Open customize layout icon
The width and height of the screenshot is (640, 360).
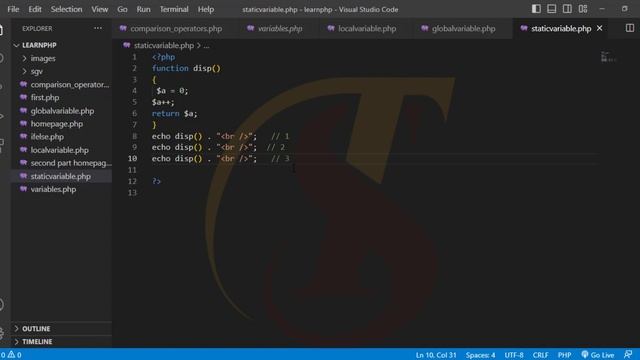[583, 9]
